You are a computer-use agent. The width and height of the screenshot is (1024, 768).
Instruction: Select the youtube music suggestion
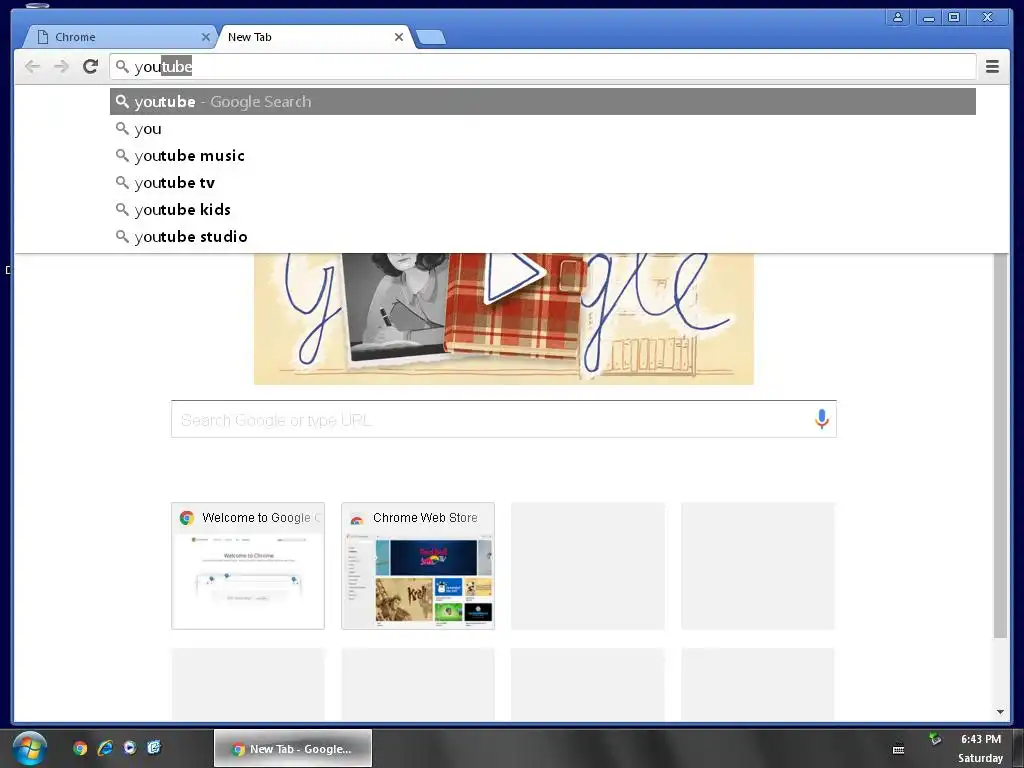(542, 155)
